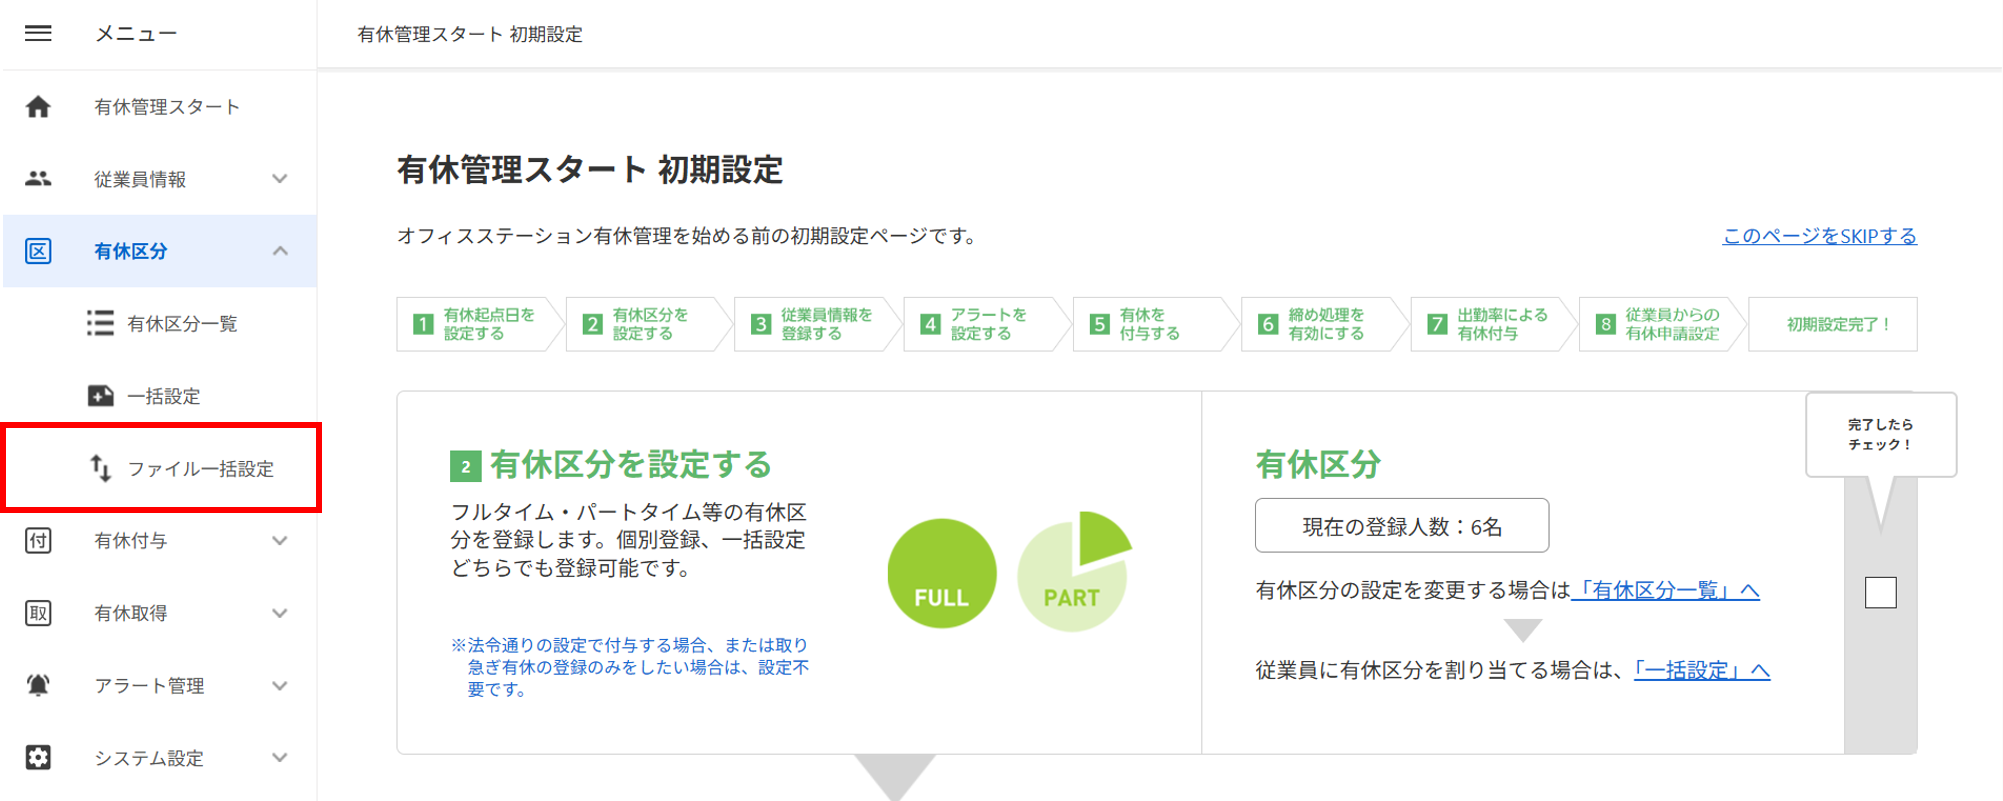Click the このページをSKIPする link
Screen dimensions: 2003x801
[x=1820, y=236]
